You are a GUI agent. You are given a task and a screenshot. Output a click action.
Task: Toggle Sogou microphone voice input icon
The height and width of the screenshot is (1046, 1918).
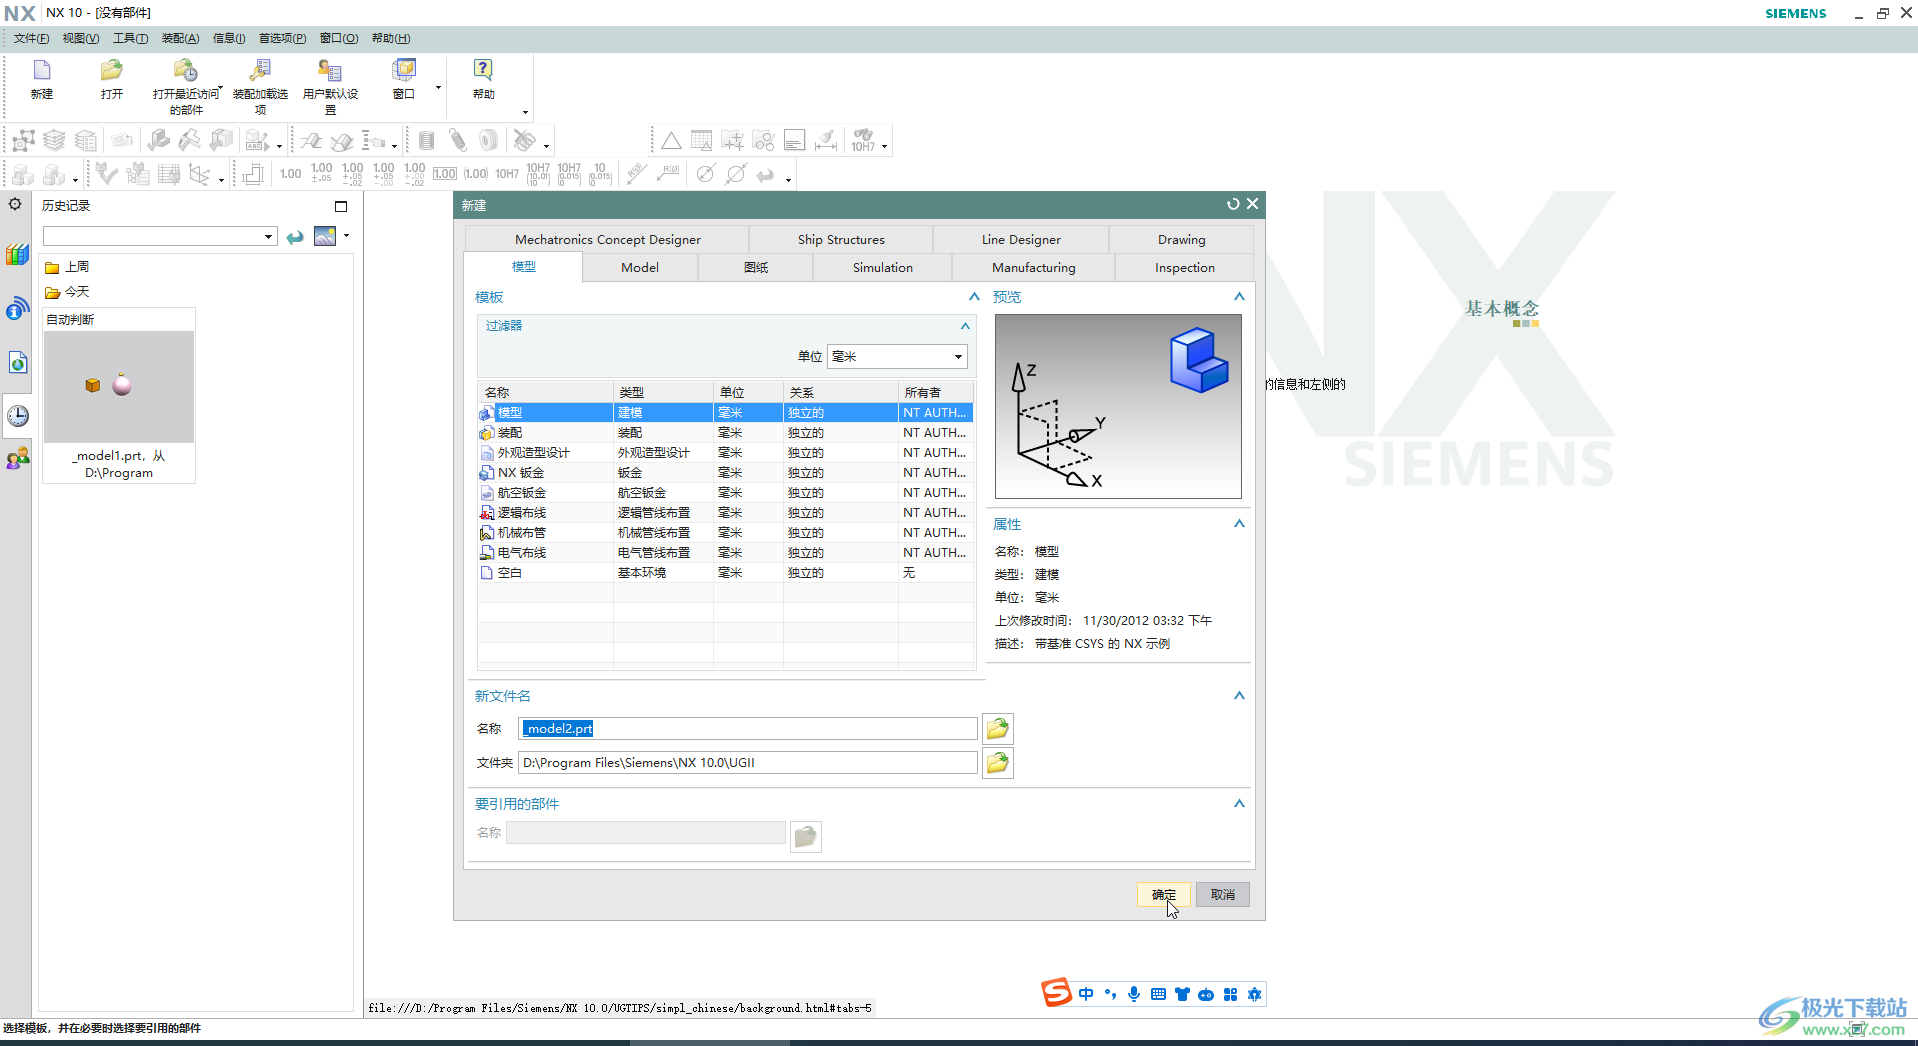pyautogui.click(x=1134, y=994)
